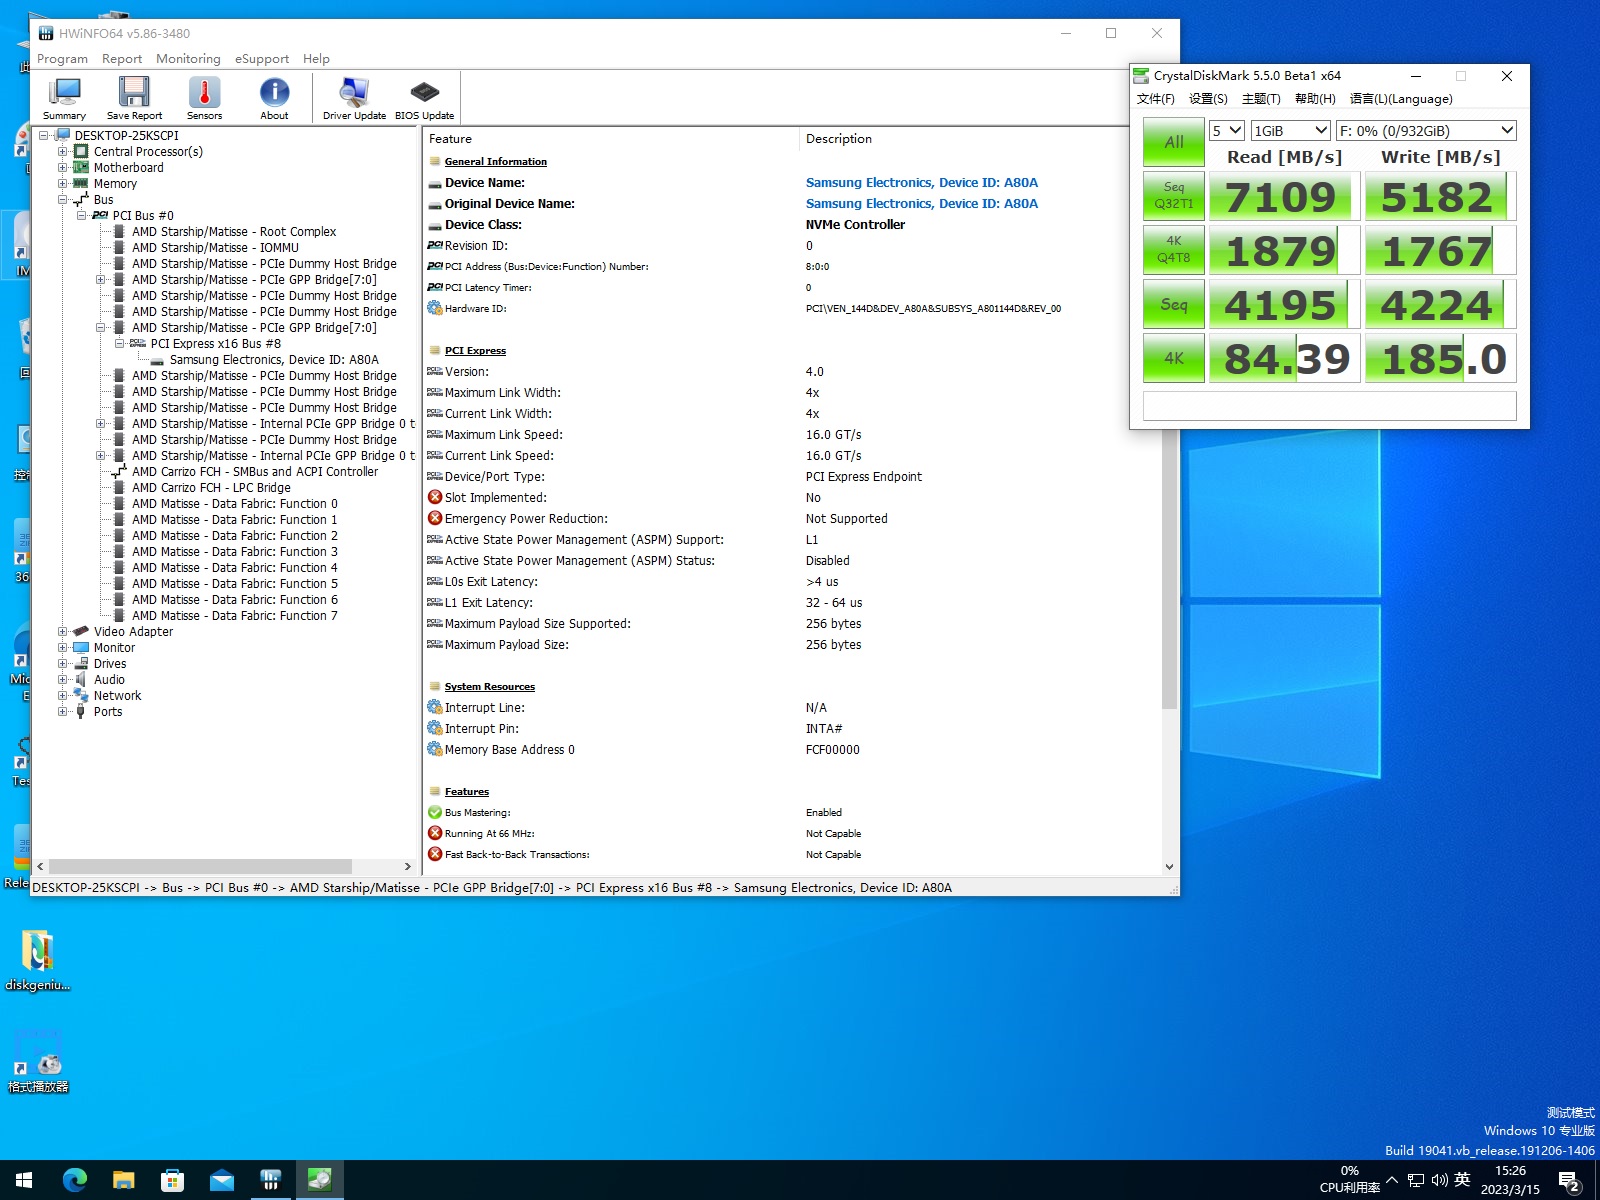Select AMD Carrizo FCH - LPC Bridge

pyautogui.click(x=211, y=488)
